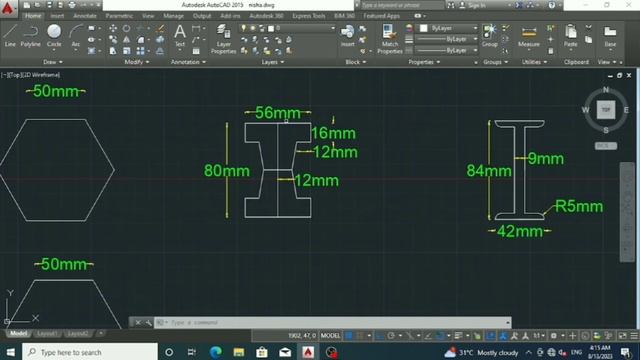The image size is (640, 360).
Task: Click the Copy Clip icon in Clipboard
Action: (x=588, y=40)
